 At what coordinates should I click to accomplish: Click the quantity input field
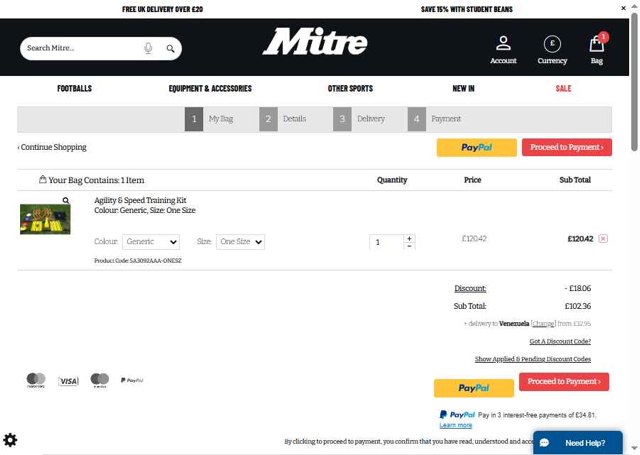pos(386,242)
